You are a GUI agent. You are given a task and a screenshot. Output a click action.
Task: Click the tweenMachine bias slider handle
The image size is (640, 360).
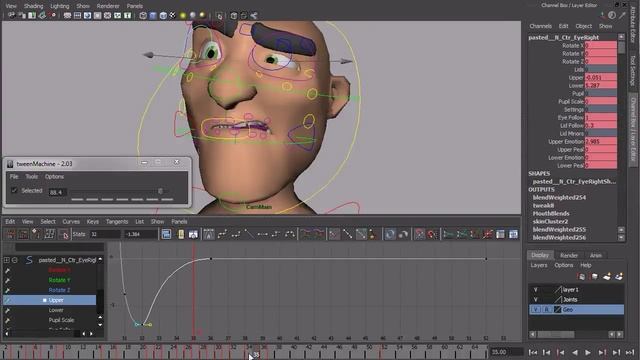click(x=160, y=191)
